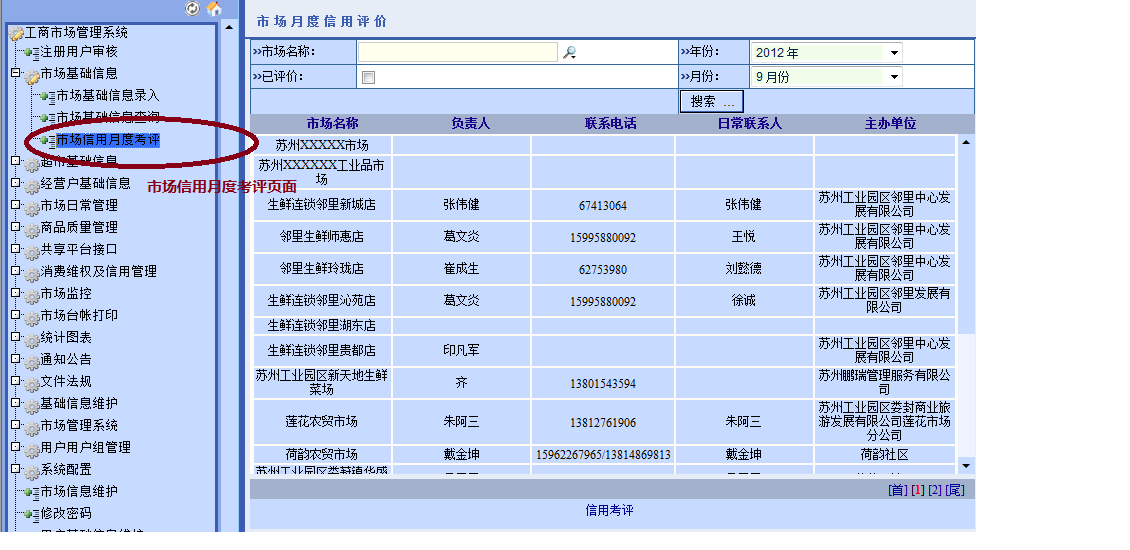Focus the 市场名称 input field
The image size is (1130, 550).
[458, 52]
